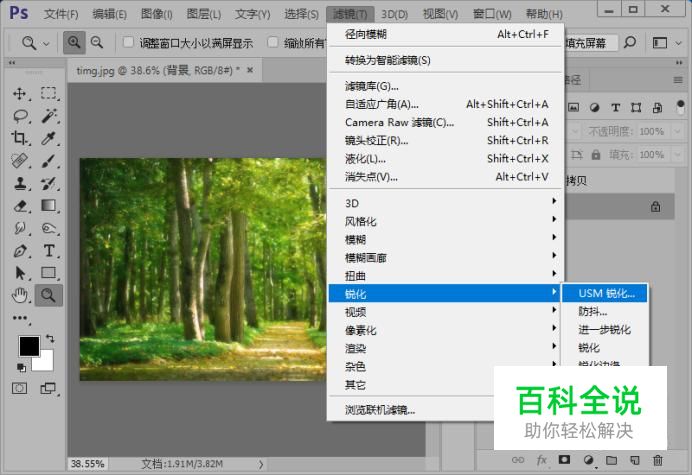This screenshot has height=475, width=692.
Task: Expand the Stylize submenu
Action: click(x=446, y=221)
